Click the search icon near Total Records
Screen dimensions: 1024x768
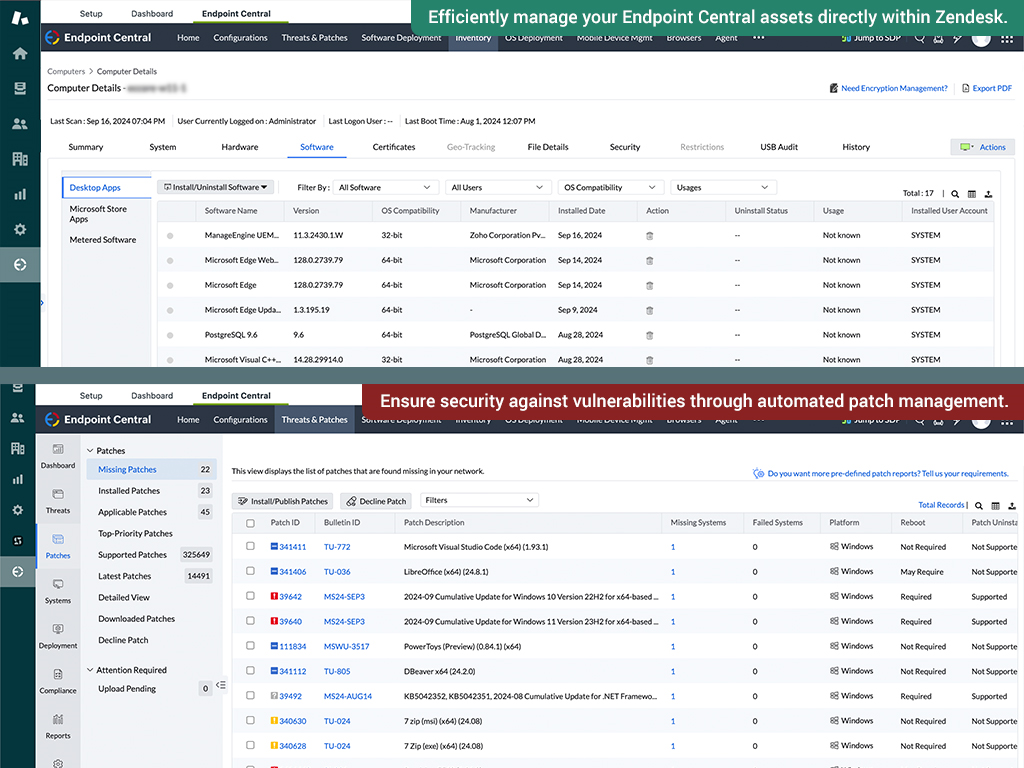point(978,505)
